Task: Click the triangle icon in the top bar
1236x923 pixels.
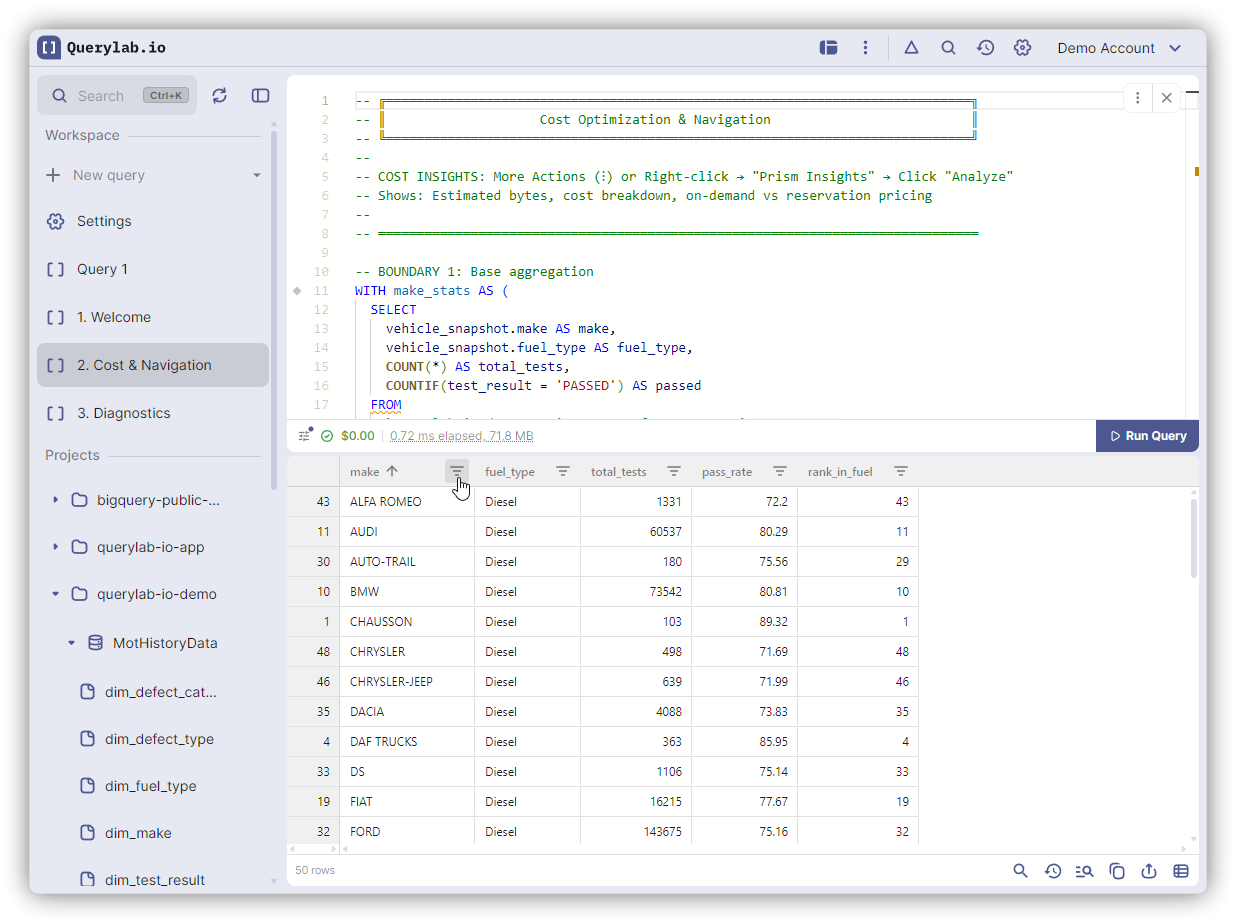Action: click(911, 48)
